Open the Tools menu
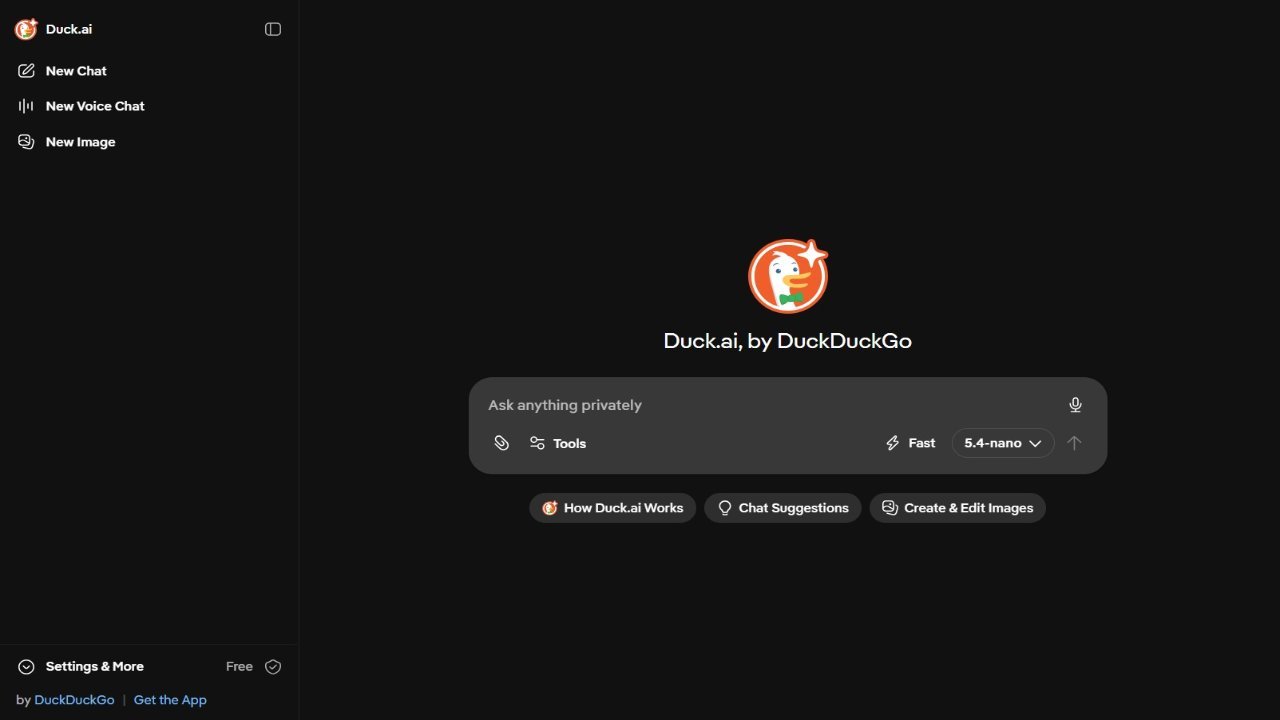This screenshot has width=1280, height=720. pos(558,443)
